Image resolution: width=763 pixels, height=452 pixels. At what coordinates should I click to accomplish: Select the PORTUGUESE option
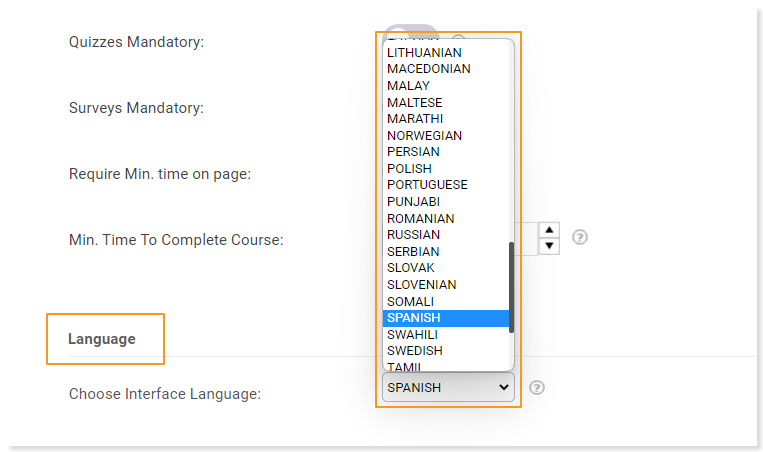tap(446, 185)
